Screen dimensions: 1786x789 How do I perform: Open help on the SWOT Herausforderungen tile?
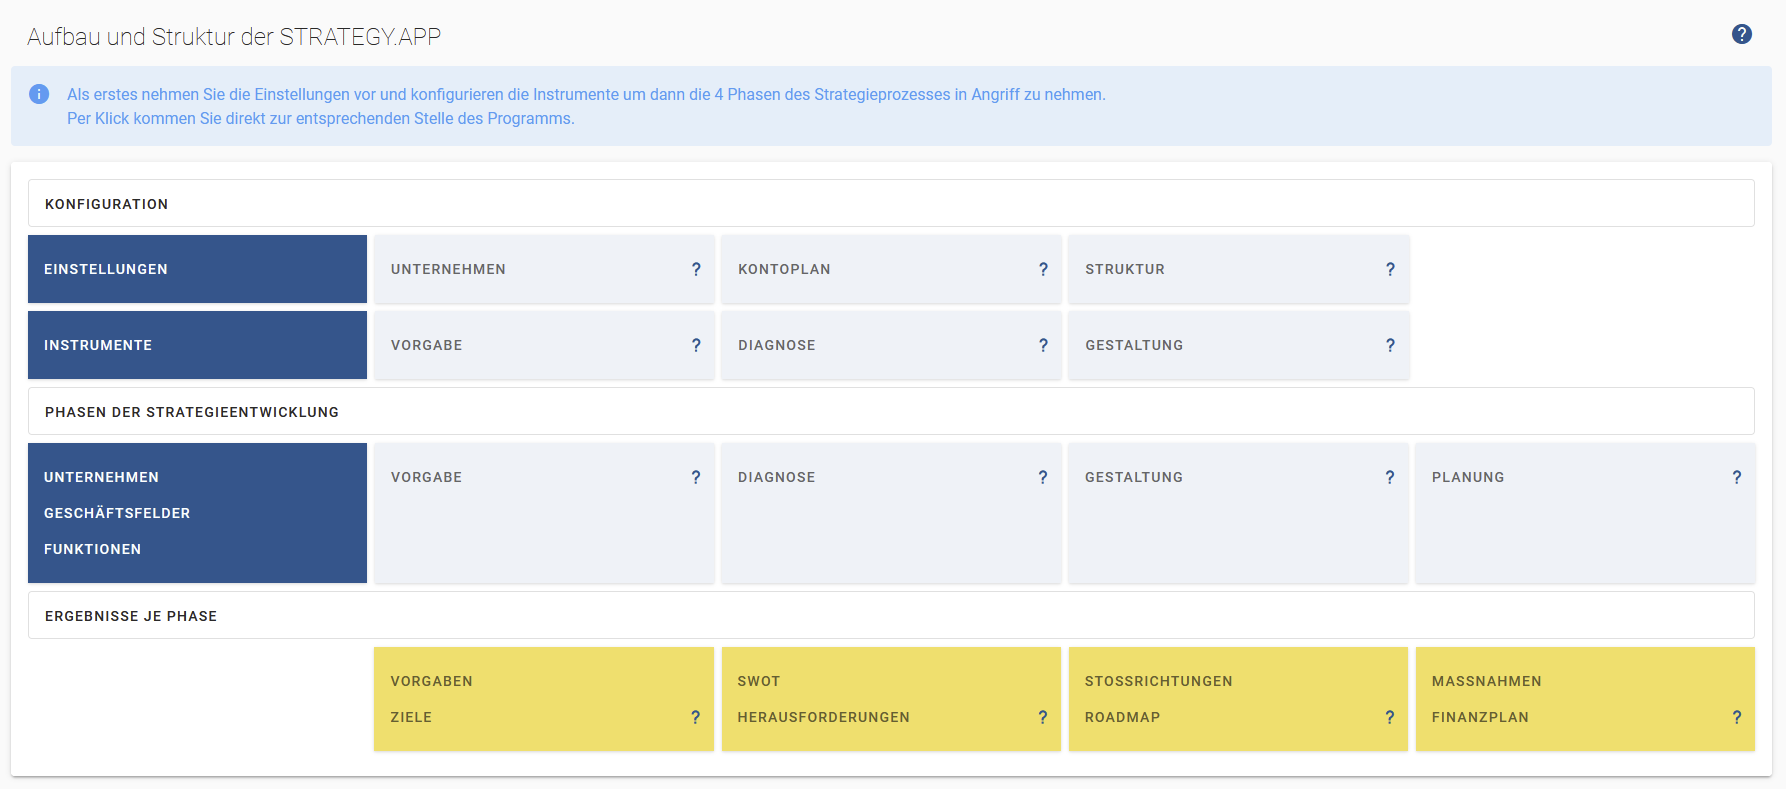tap(1043, 717)
